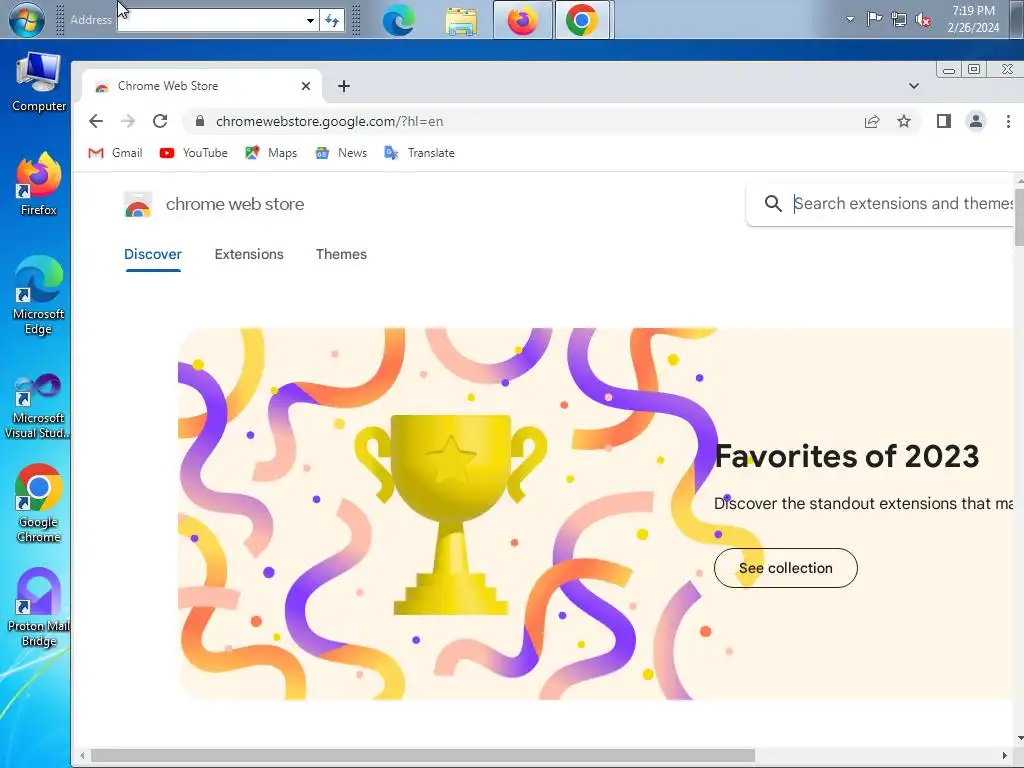Launch Microsoft Edge from the taskbar
Image resolution: width=1024 pixels, height=768 pixels.
pos(398,20)
